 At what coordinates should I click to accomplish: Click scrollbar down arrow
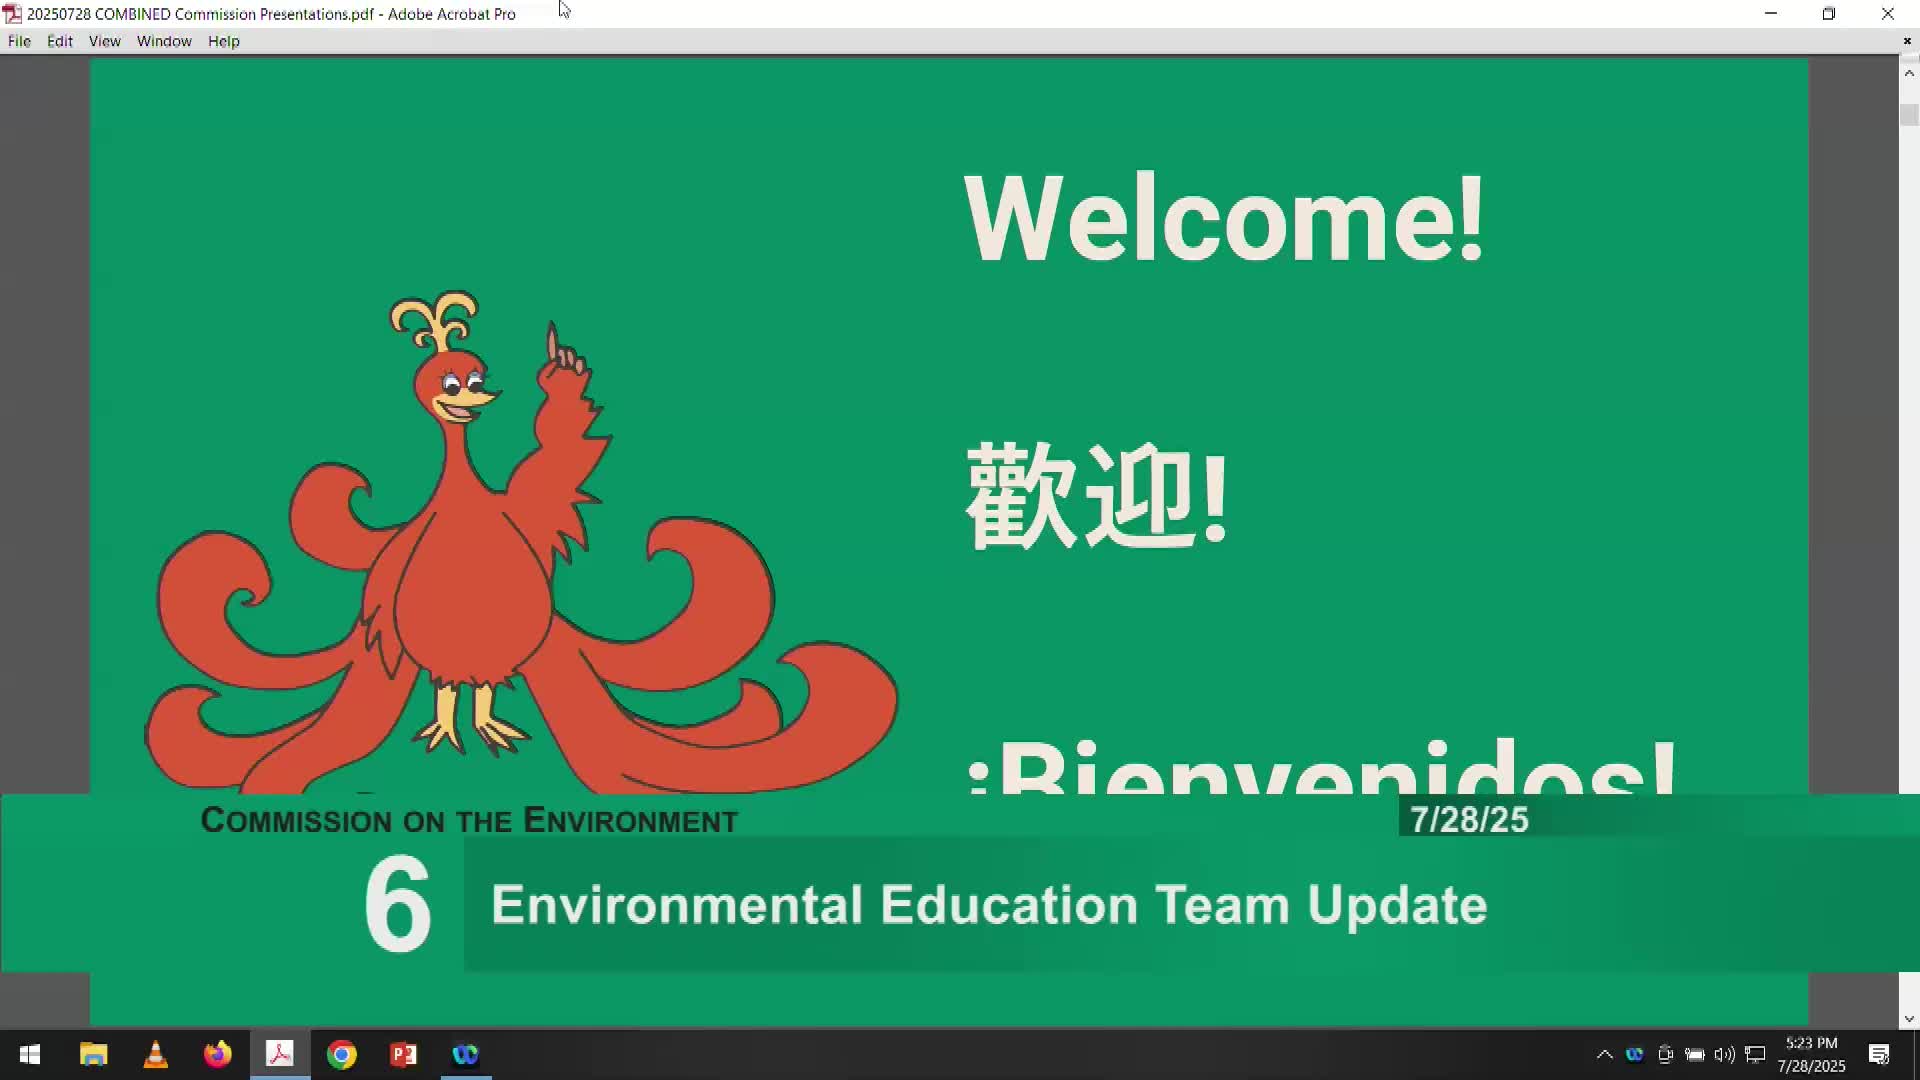click(x=1909, y=1019)
